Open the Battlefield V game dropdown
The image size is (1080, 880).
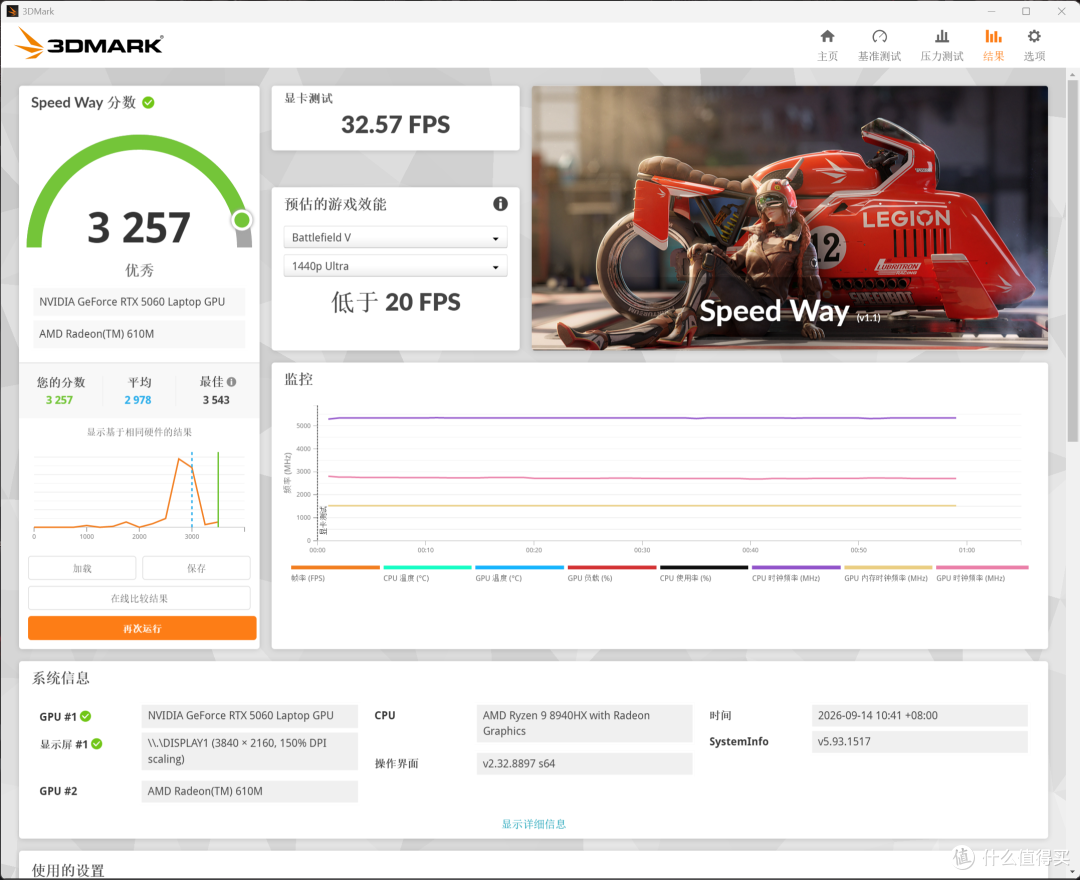coord(395,238)
